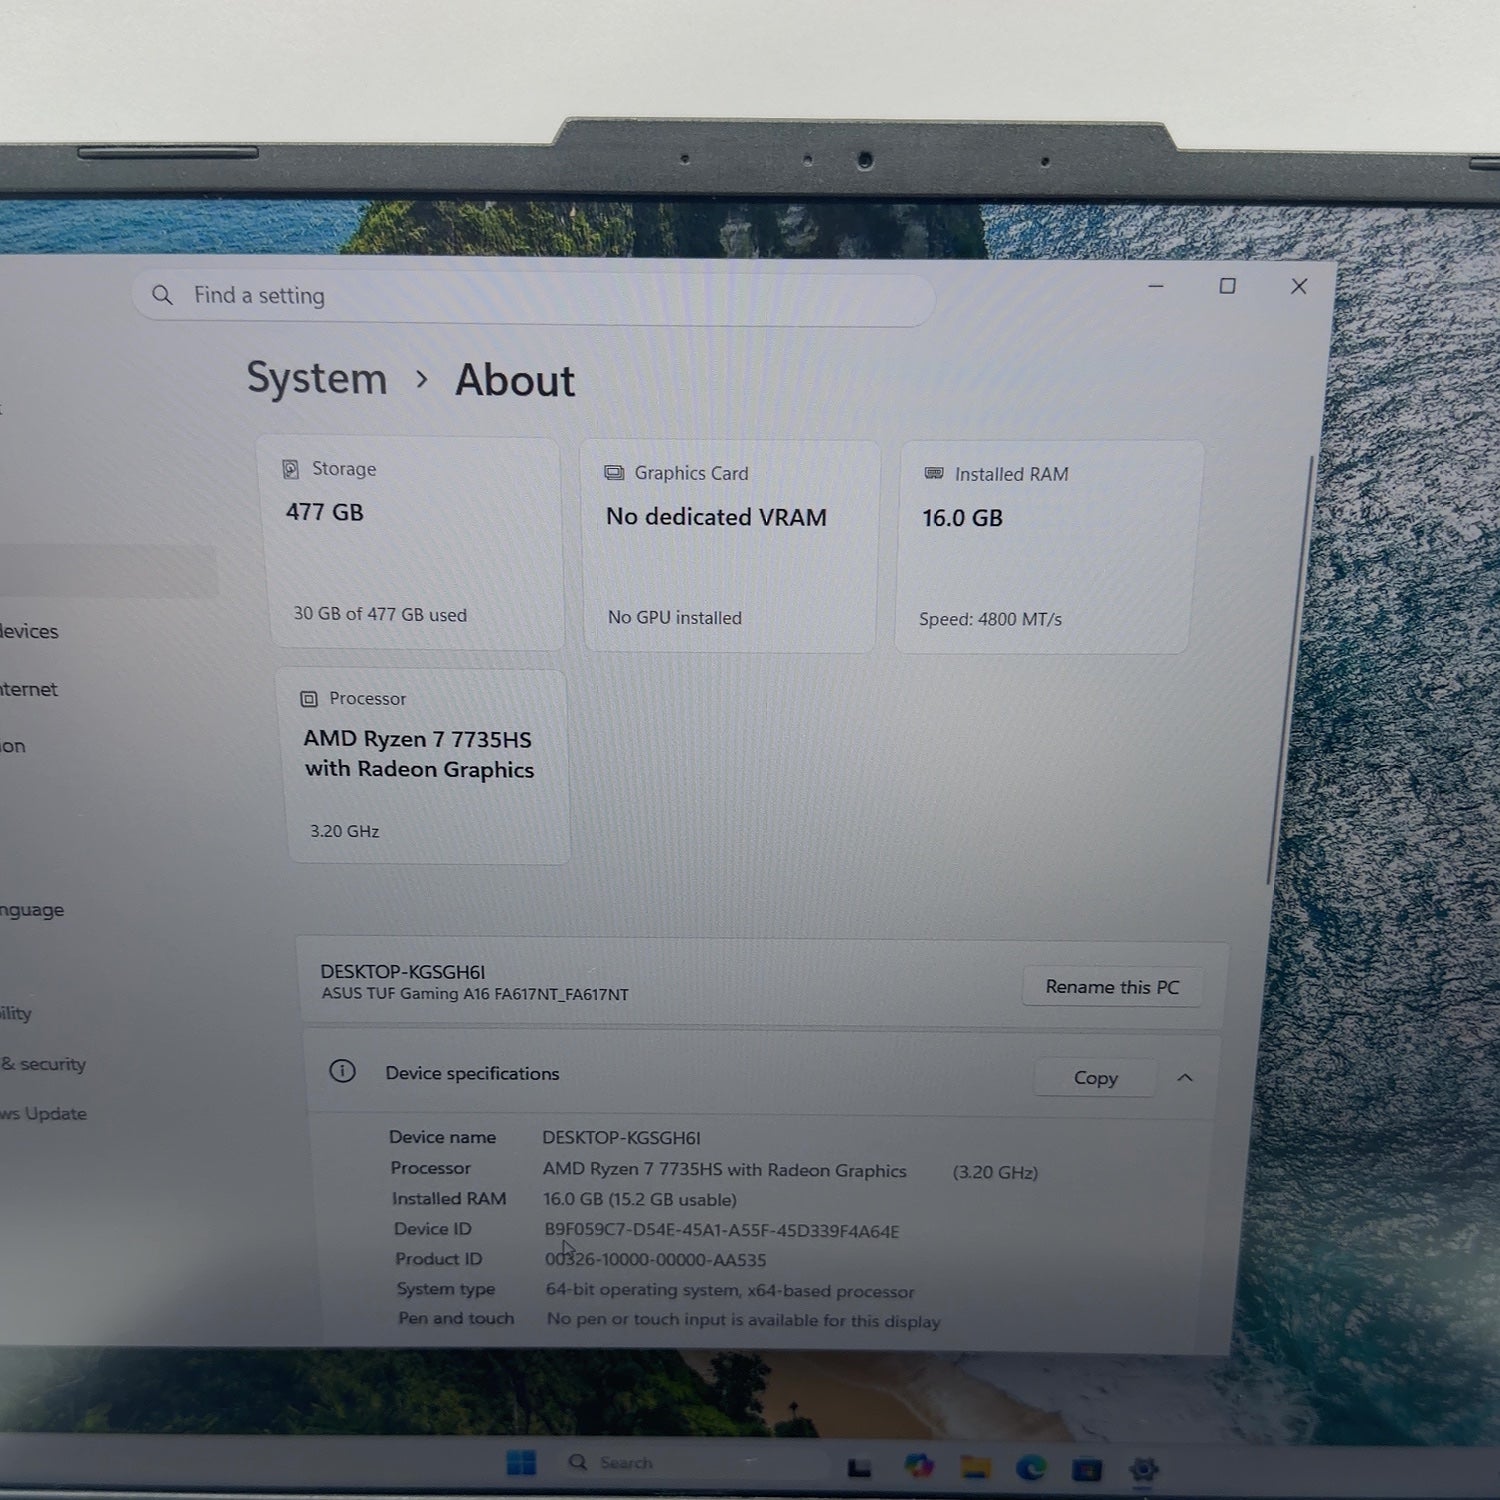Click the No GPU installed text
This screenshot has height=1500, width=1500.
[675, 617]
